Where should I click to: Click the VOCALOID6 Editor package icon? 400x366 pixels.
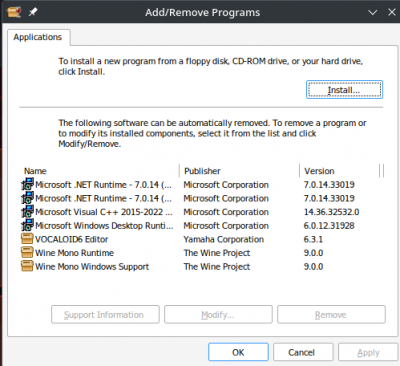click(27, 239)
